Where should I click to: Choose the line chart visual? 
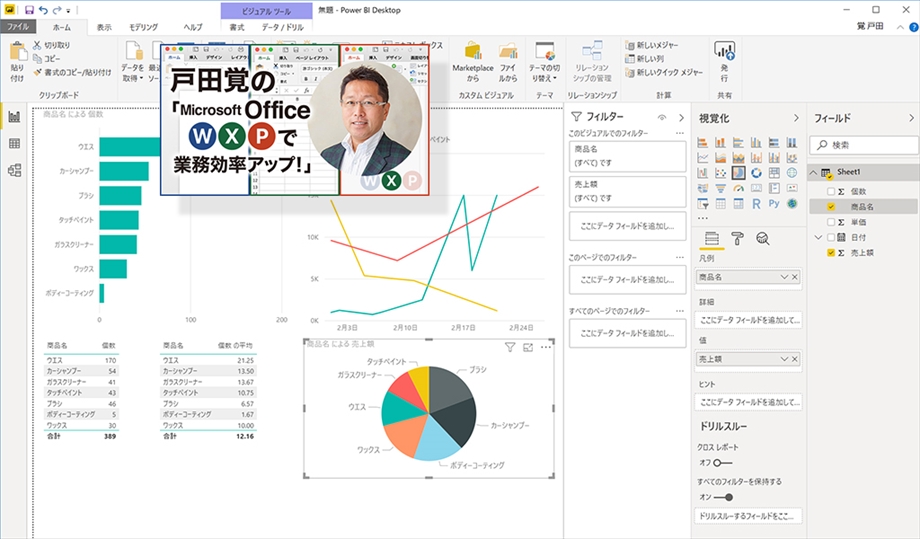click(x=702, y=158)
